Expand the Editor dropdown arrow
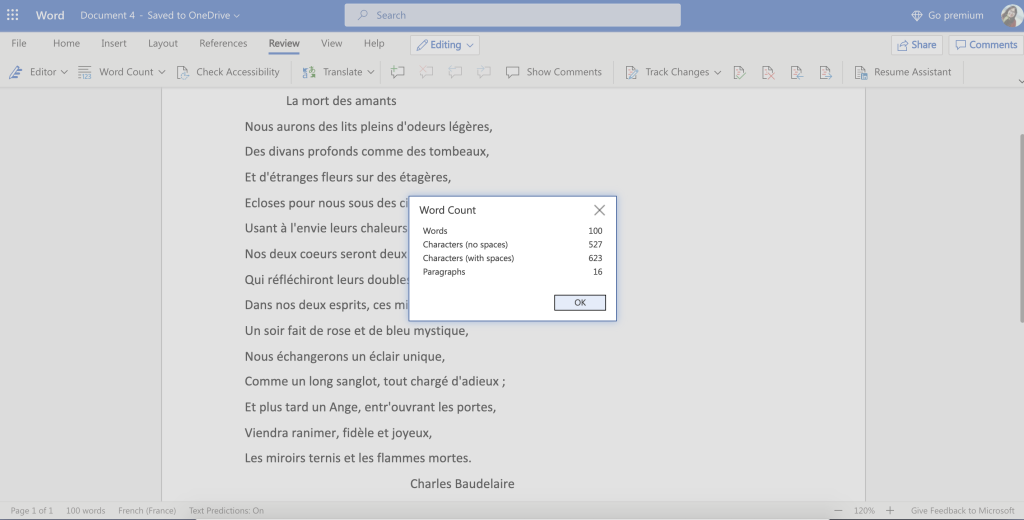Image resolution: width=1024 pixels, height=520 pixels. (64, 72)
